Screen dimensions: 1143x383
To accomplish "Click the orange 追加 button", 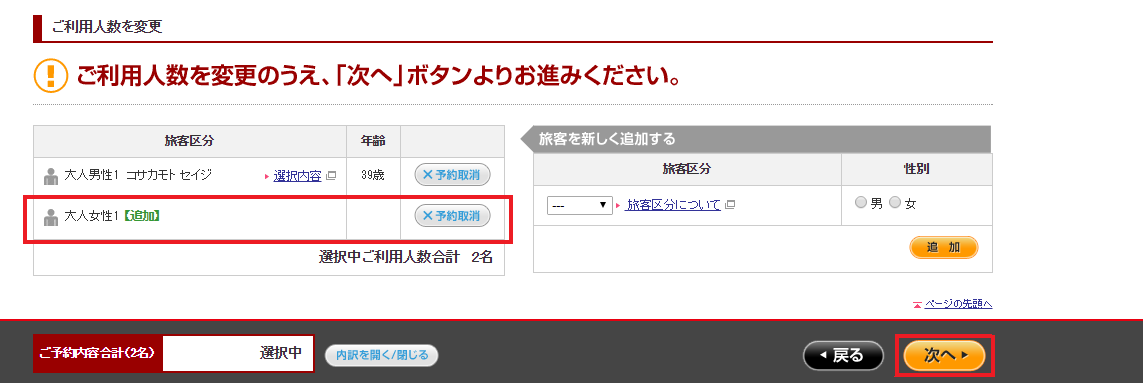I will click(x=943, y=247).
